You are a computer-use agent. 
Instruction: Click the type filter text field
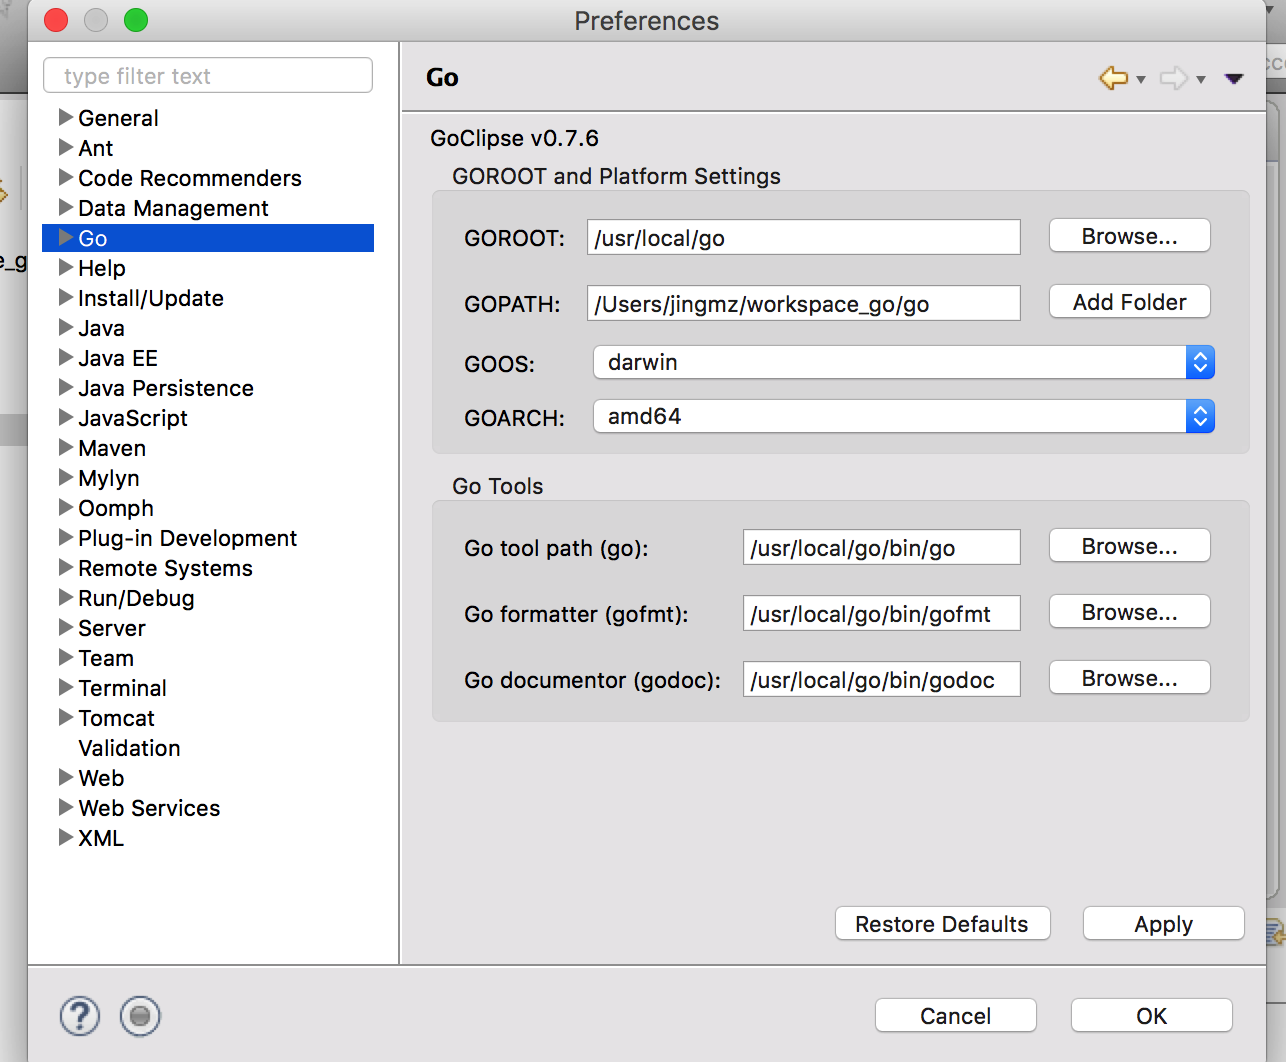tap(208, 75)
